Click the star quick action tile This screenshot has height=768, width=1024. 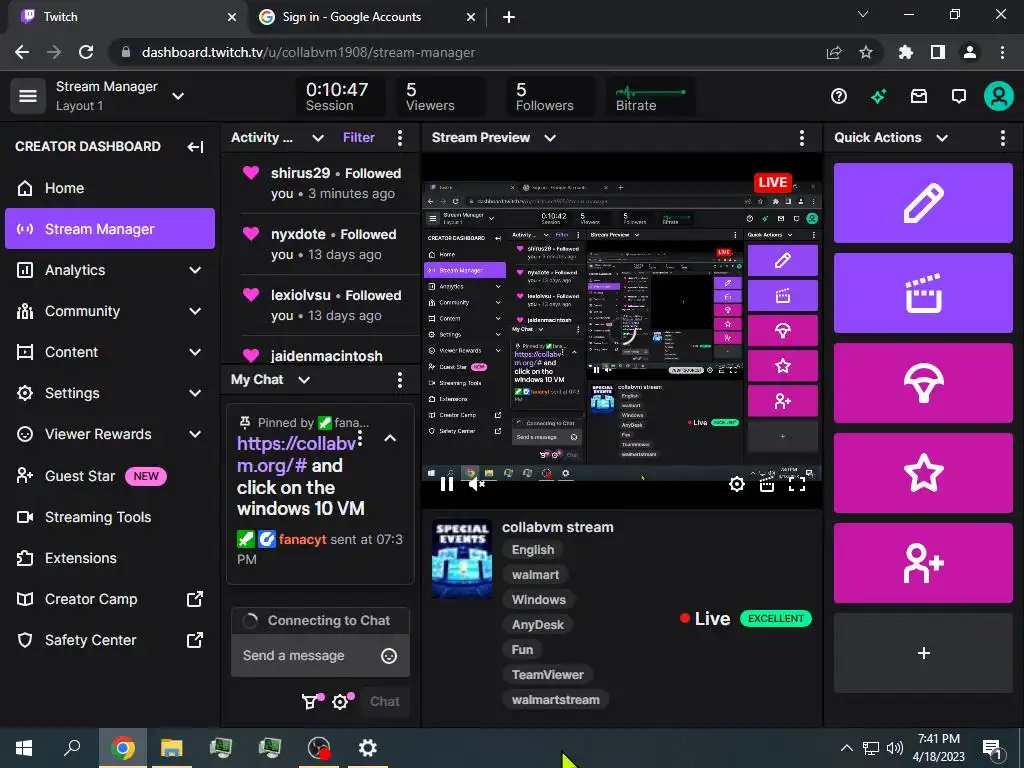923,473
